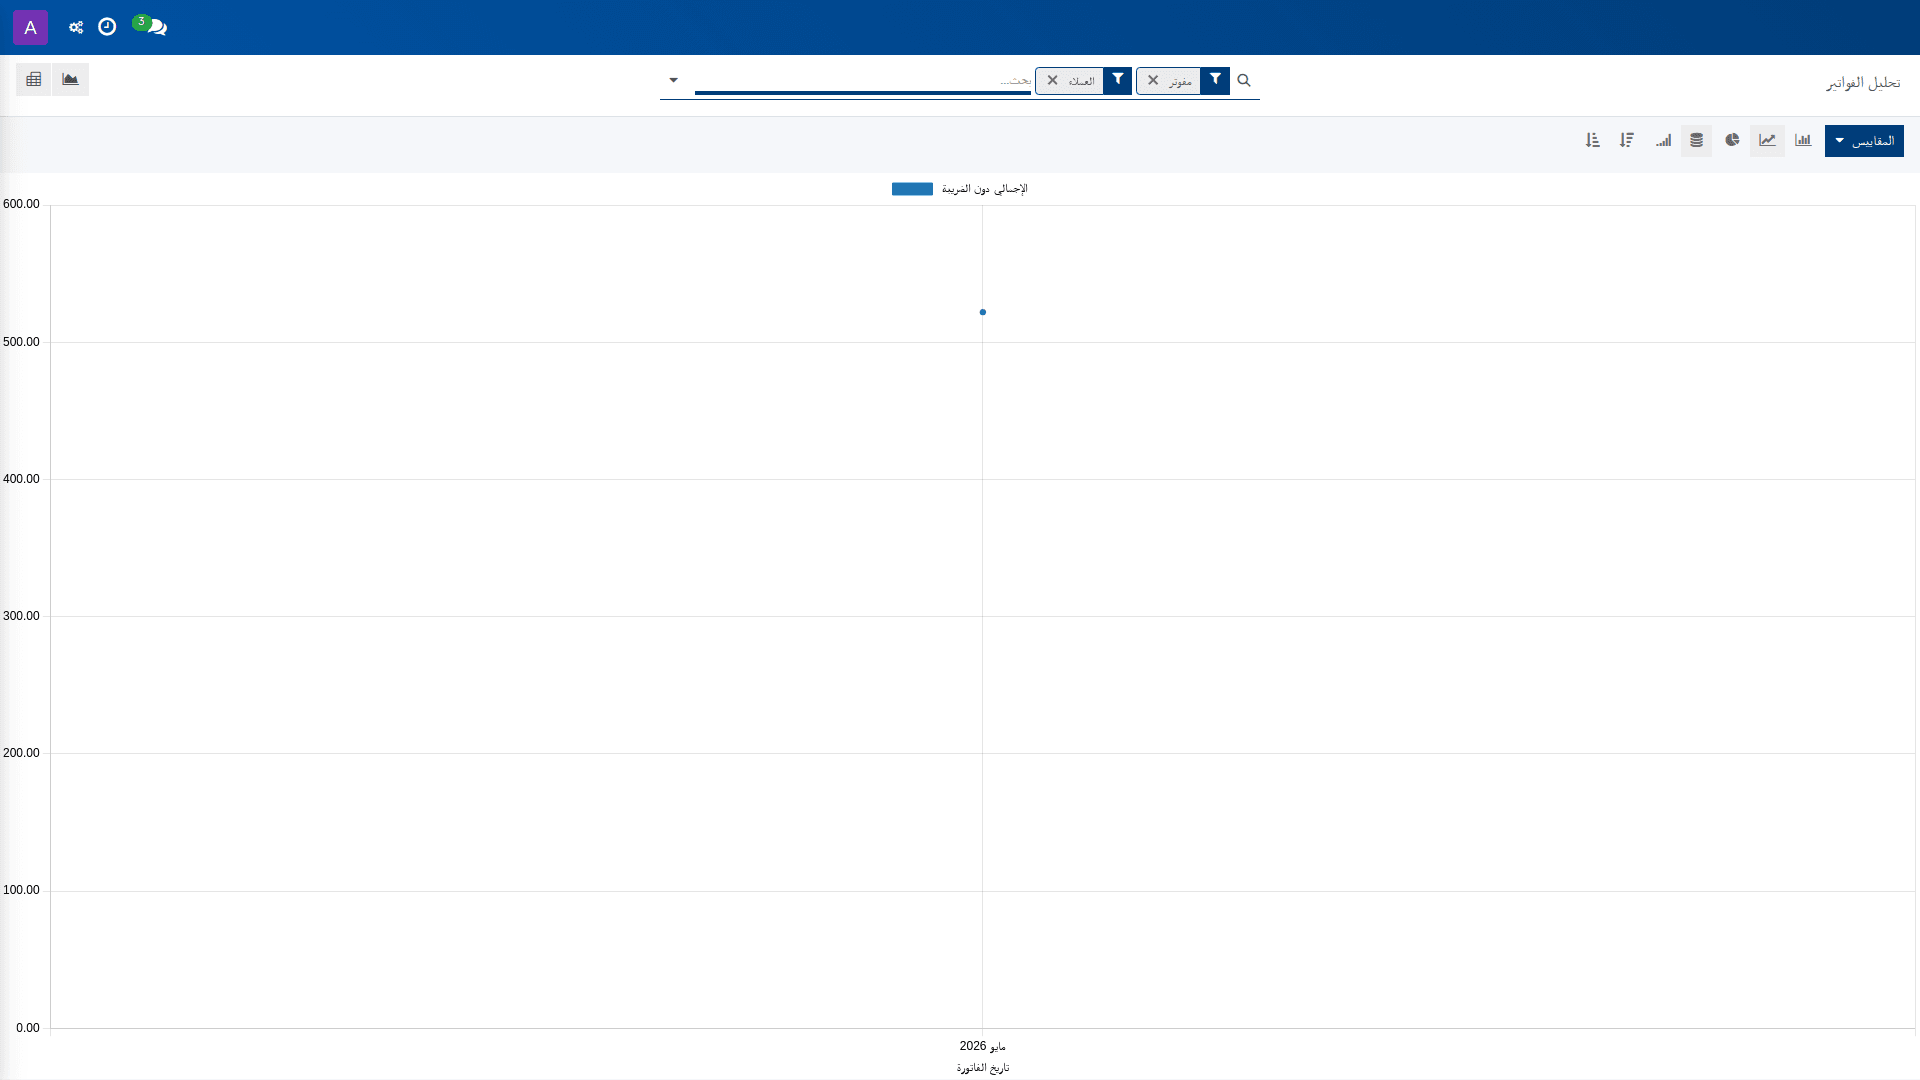
Task: Focus the بحث search input field
Action: (x=863, y=80)
